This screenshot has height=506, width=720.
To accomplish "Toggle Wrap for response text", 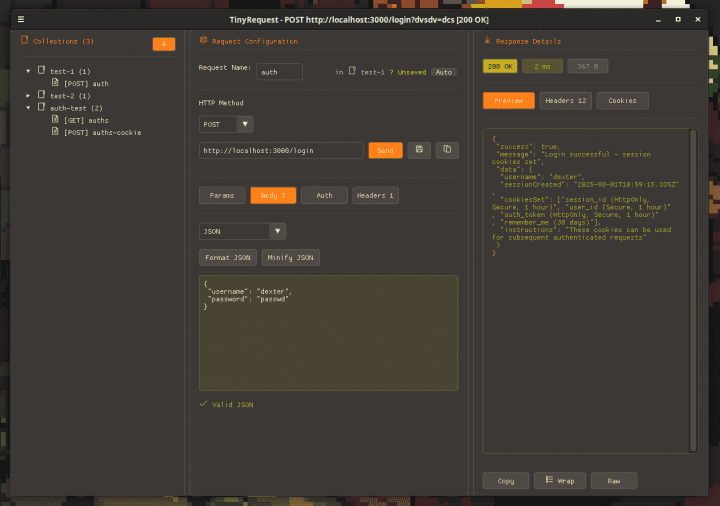I will point(559,481).
